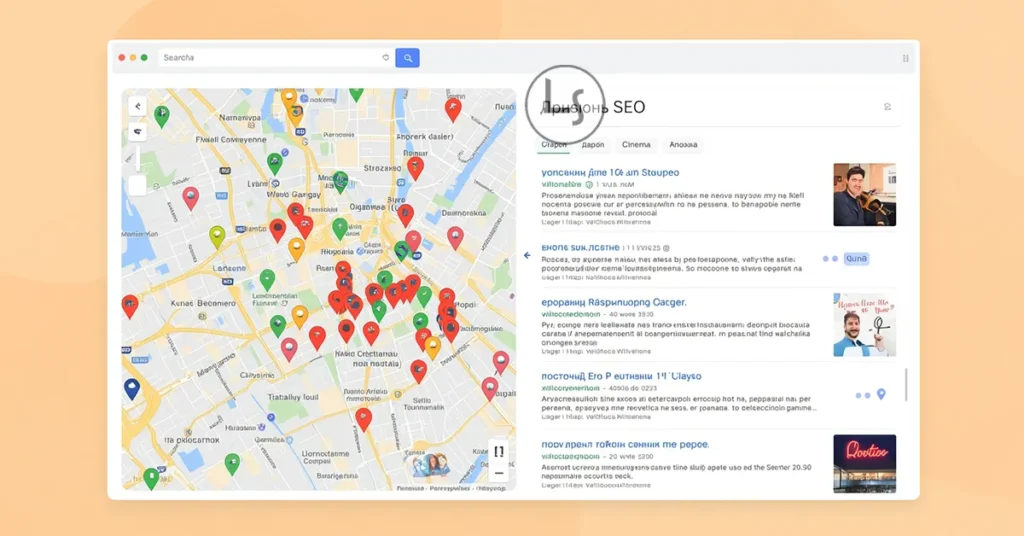Select the yellow-green pin above Laпсепе
This screenshot has width=1024, height=536.
217,237
